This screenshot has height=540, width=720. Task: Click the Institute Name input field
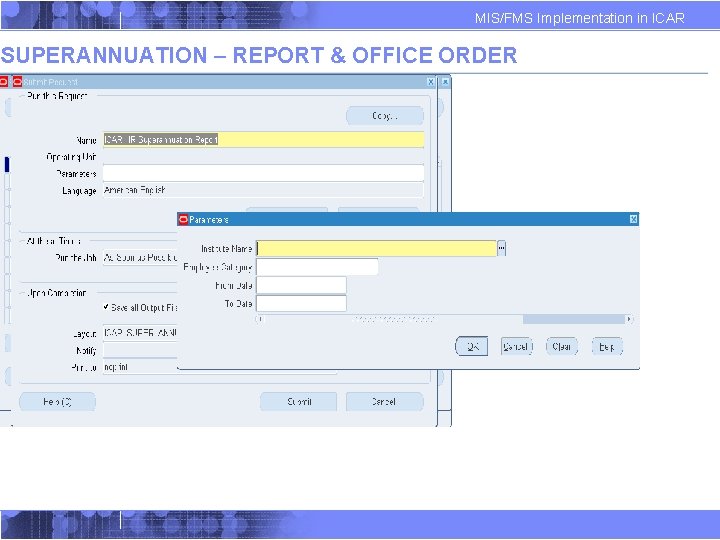tap(377, 248)
